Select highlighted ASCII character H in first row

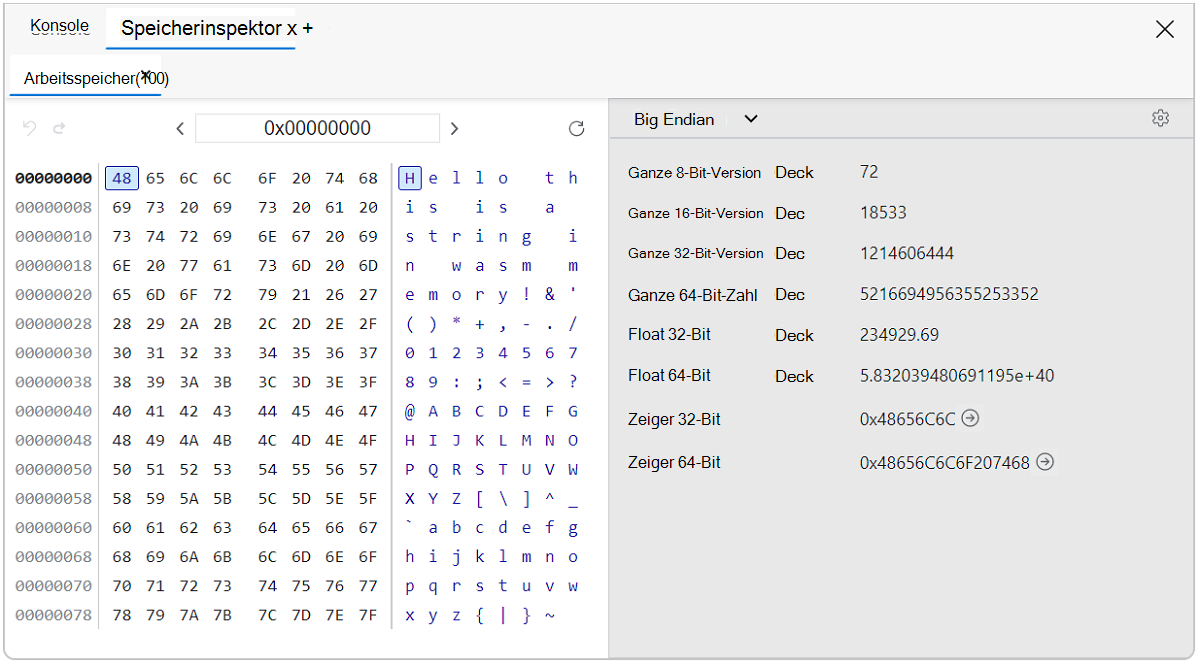409,178
